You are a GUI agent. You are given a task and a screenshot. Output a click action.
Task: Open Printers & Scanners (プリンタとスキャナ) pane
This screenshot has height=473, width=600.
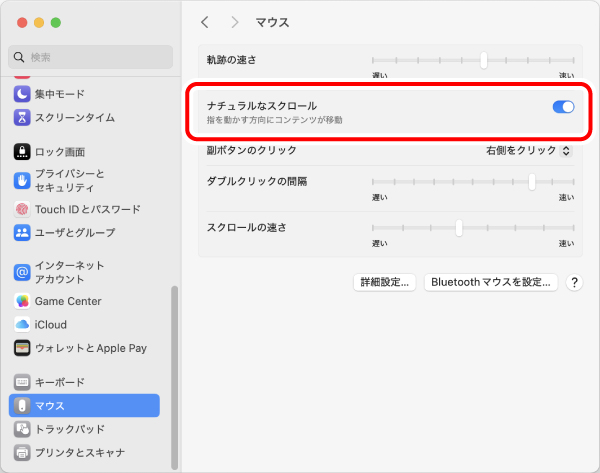pos(80,452)
